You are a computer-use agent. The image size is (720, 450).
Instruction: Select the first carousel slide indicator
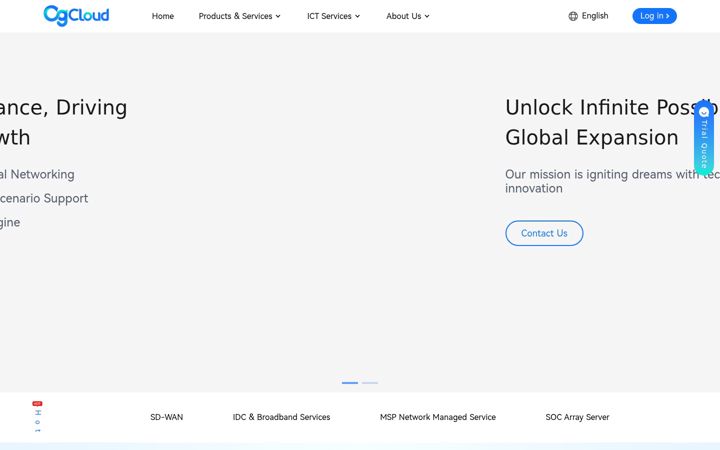(349, 382)
